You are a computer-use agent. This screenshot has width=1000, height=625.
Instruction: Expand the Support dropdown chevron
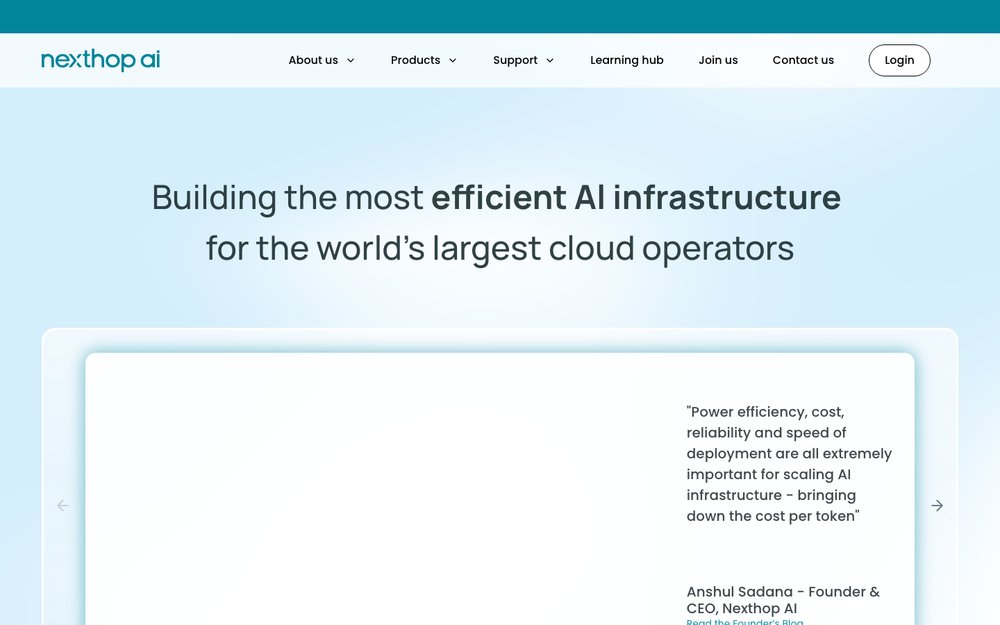coord(550,61)
